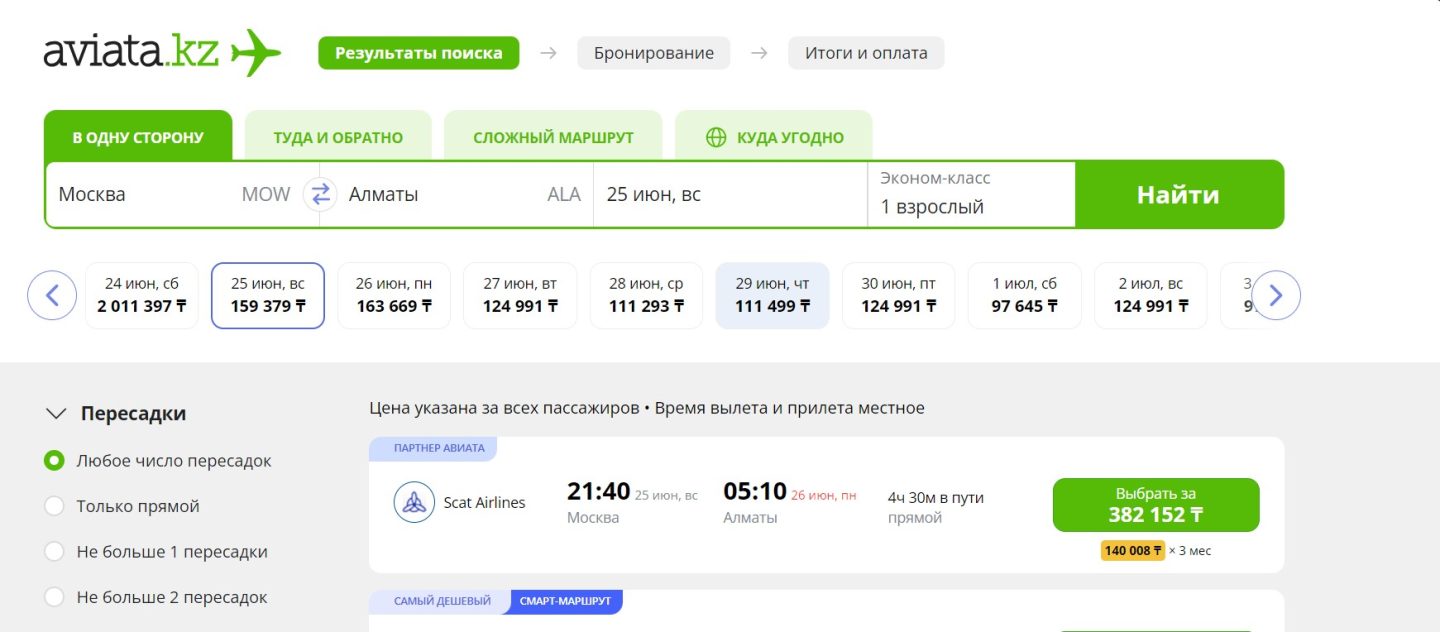The height and width of the screenshot is (632, 1440).
Task: Open the Сложный маршрут tab
Action: (x=553, y=138)
